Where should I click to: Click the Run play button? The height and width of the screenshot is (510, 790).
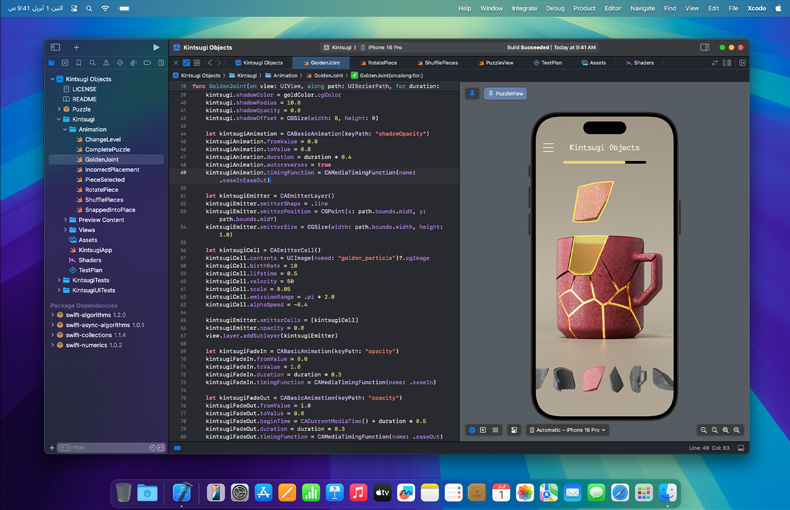tap(156, 47)
